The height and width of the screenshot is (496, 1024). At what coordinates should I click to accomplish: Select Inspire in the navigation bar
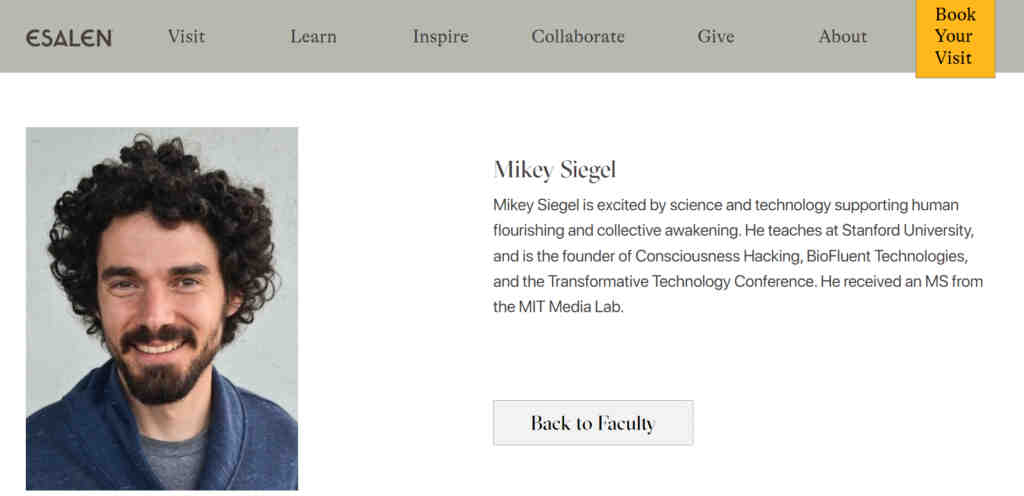point(440,37)
